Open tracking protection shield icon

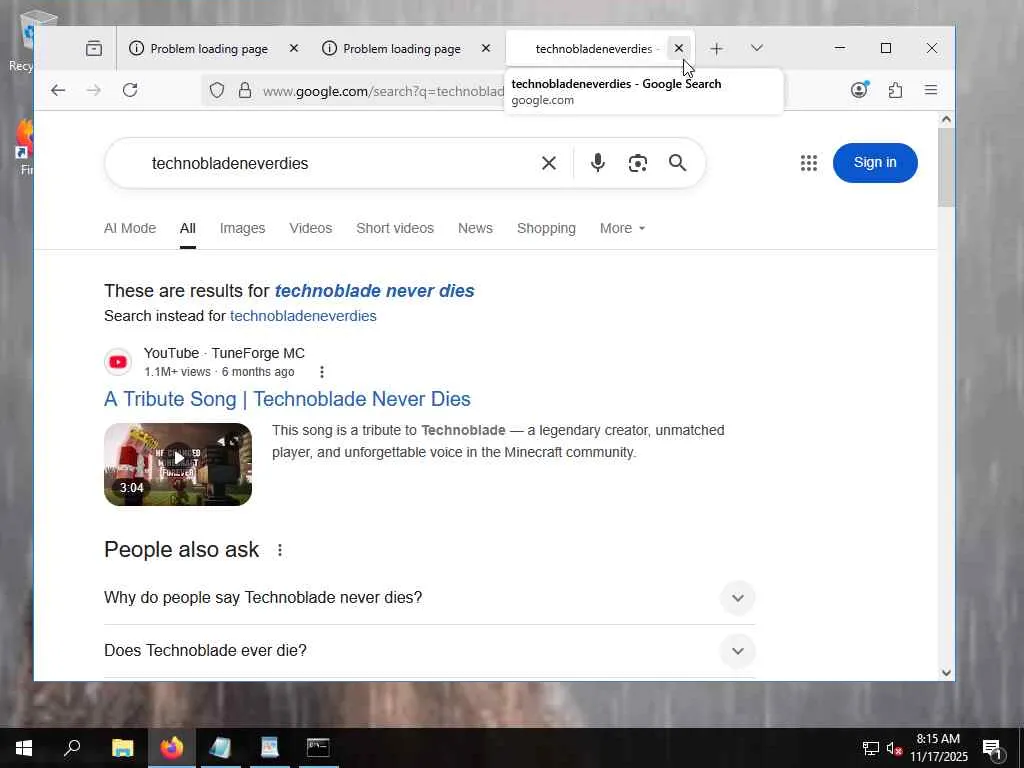(x=217, y=90)
